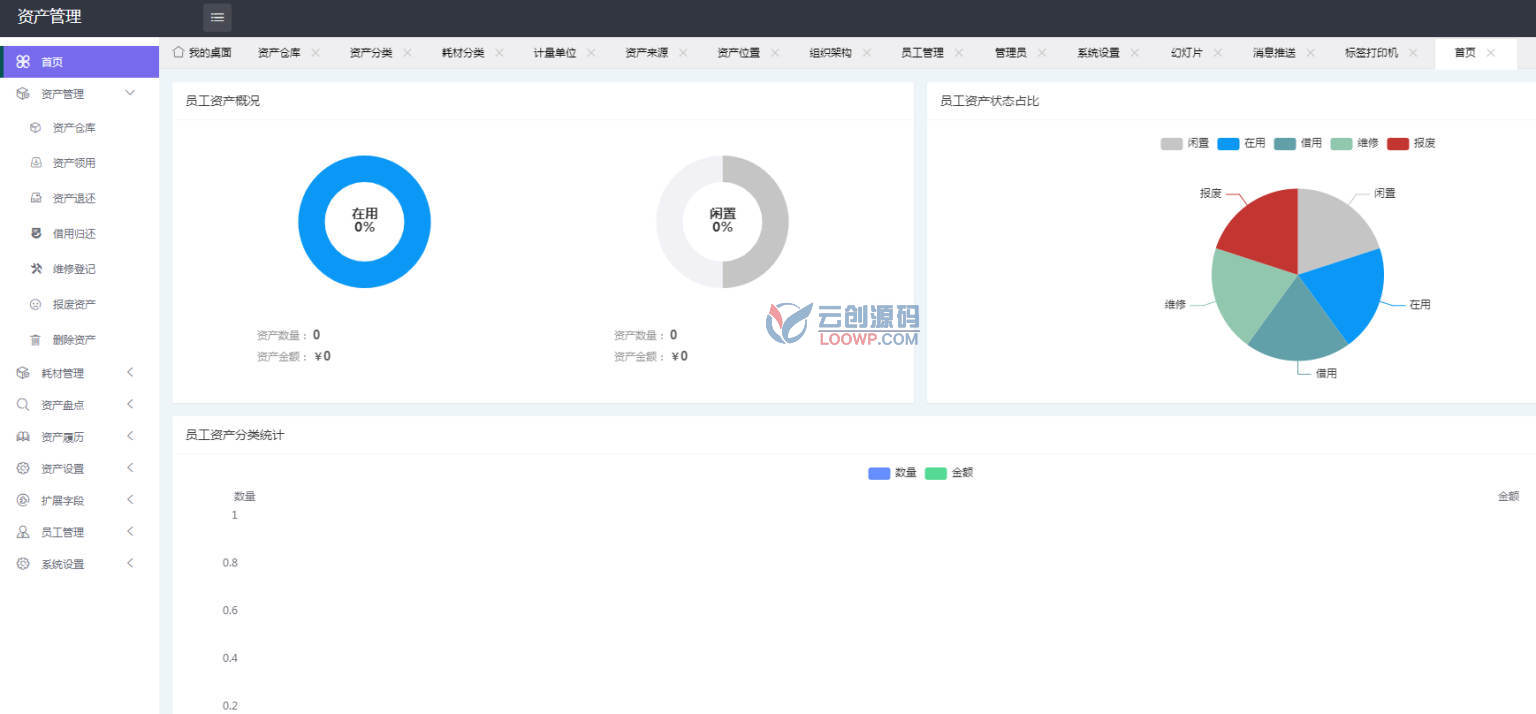
Task: Switch to the 计量单位 tab
Action: tap(555, 53)
